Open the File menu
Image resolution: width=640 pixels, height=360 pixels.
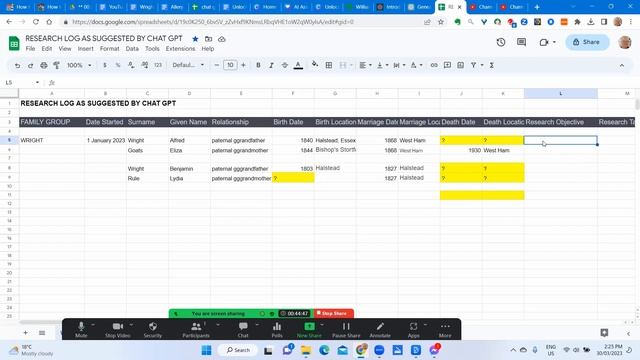pyautogui.click(x=30, y=49)
